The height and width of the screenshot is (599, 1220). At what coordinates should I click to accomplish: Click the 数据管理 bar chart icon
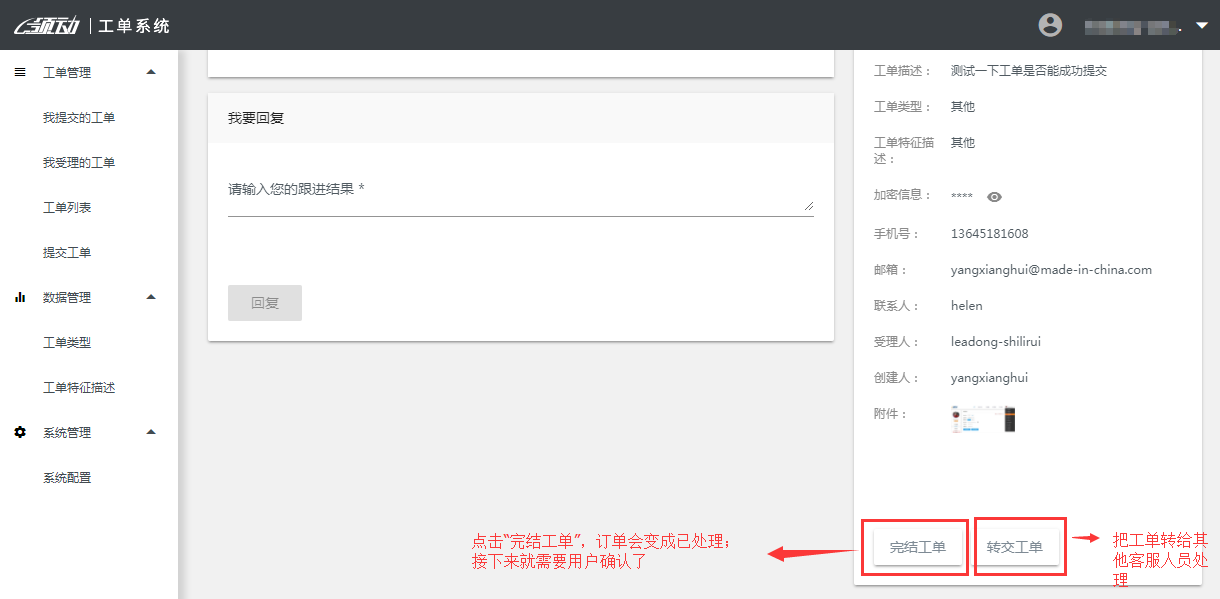pos(20,297)
